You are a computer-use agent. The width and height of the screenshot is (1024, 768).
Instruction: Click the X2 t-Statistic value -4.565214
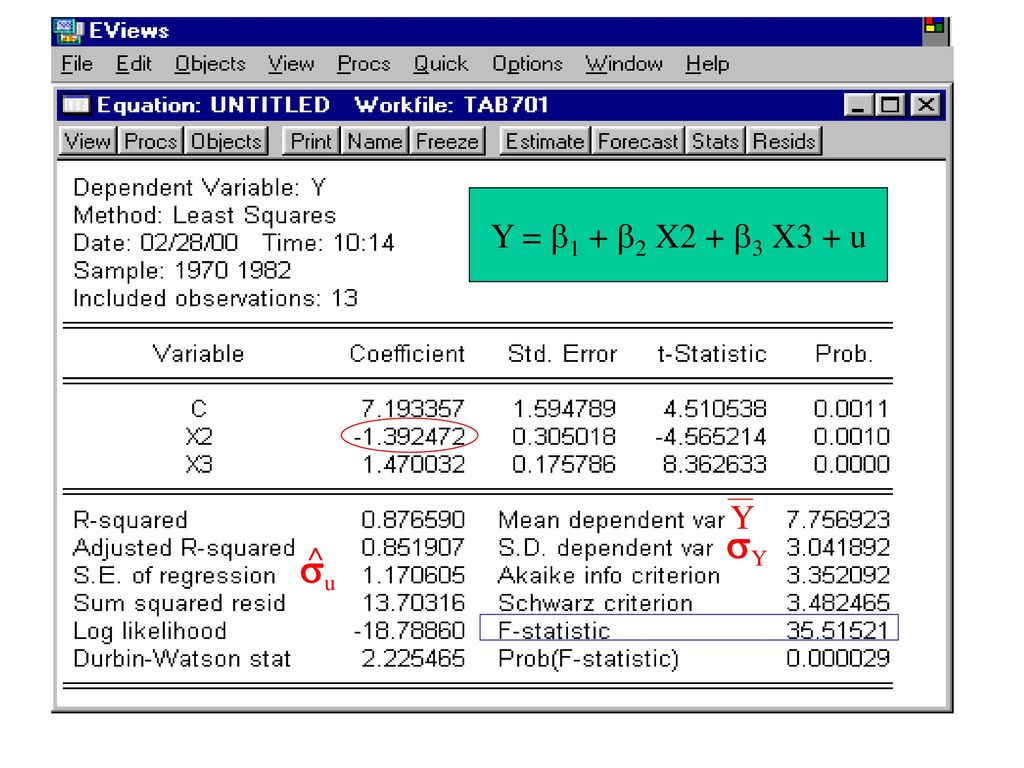click(711, 436)
